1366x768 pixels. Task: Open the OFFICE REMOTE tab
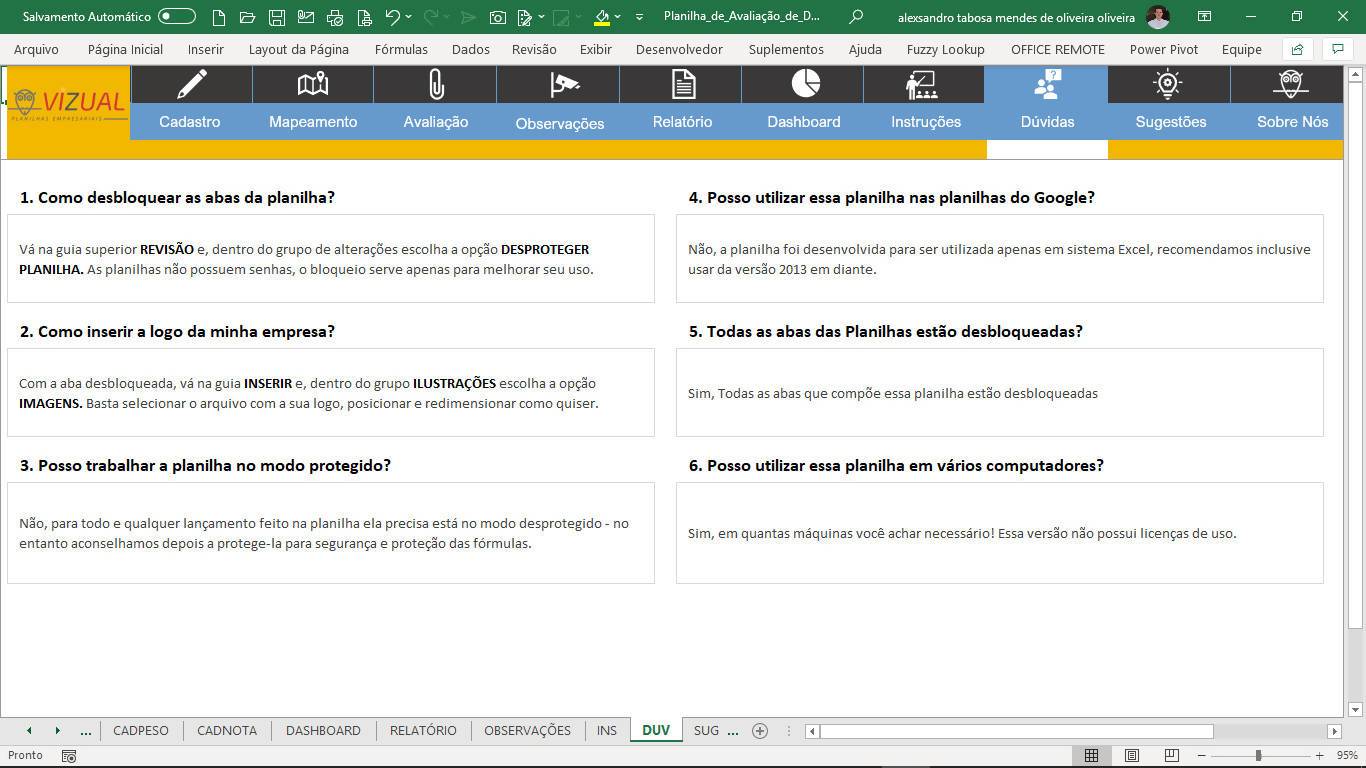[x=1058, y=49]
